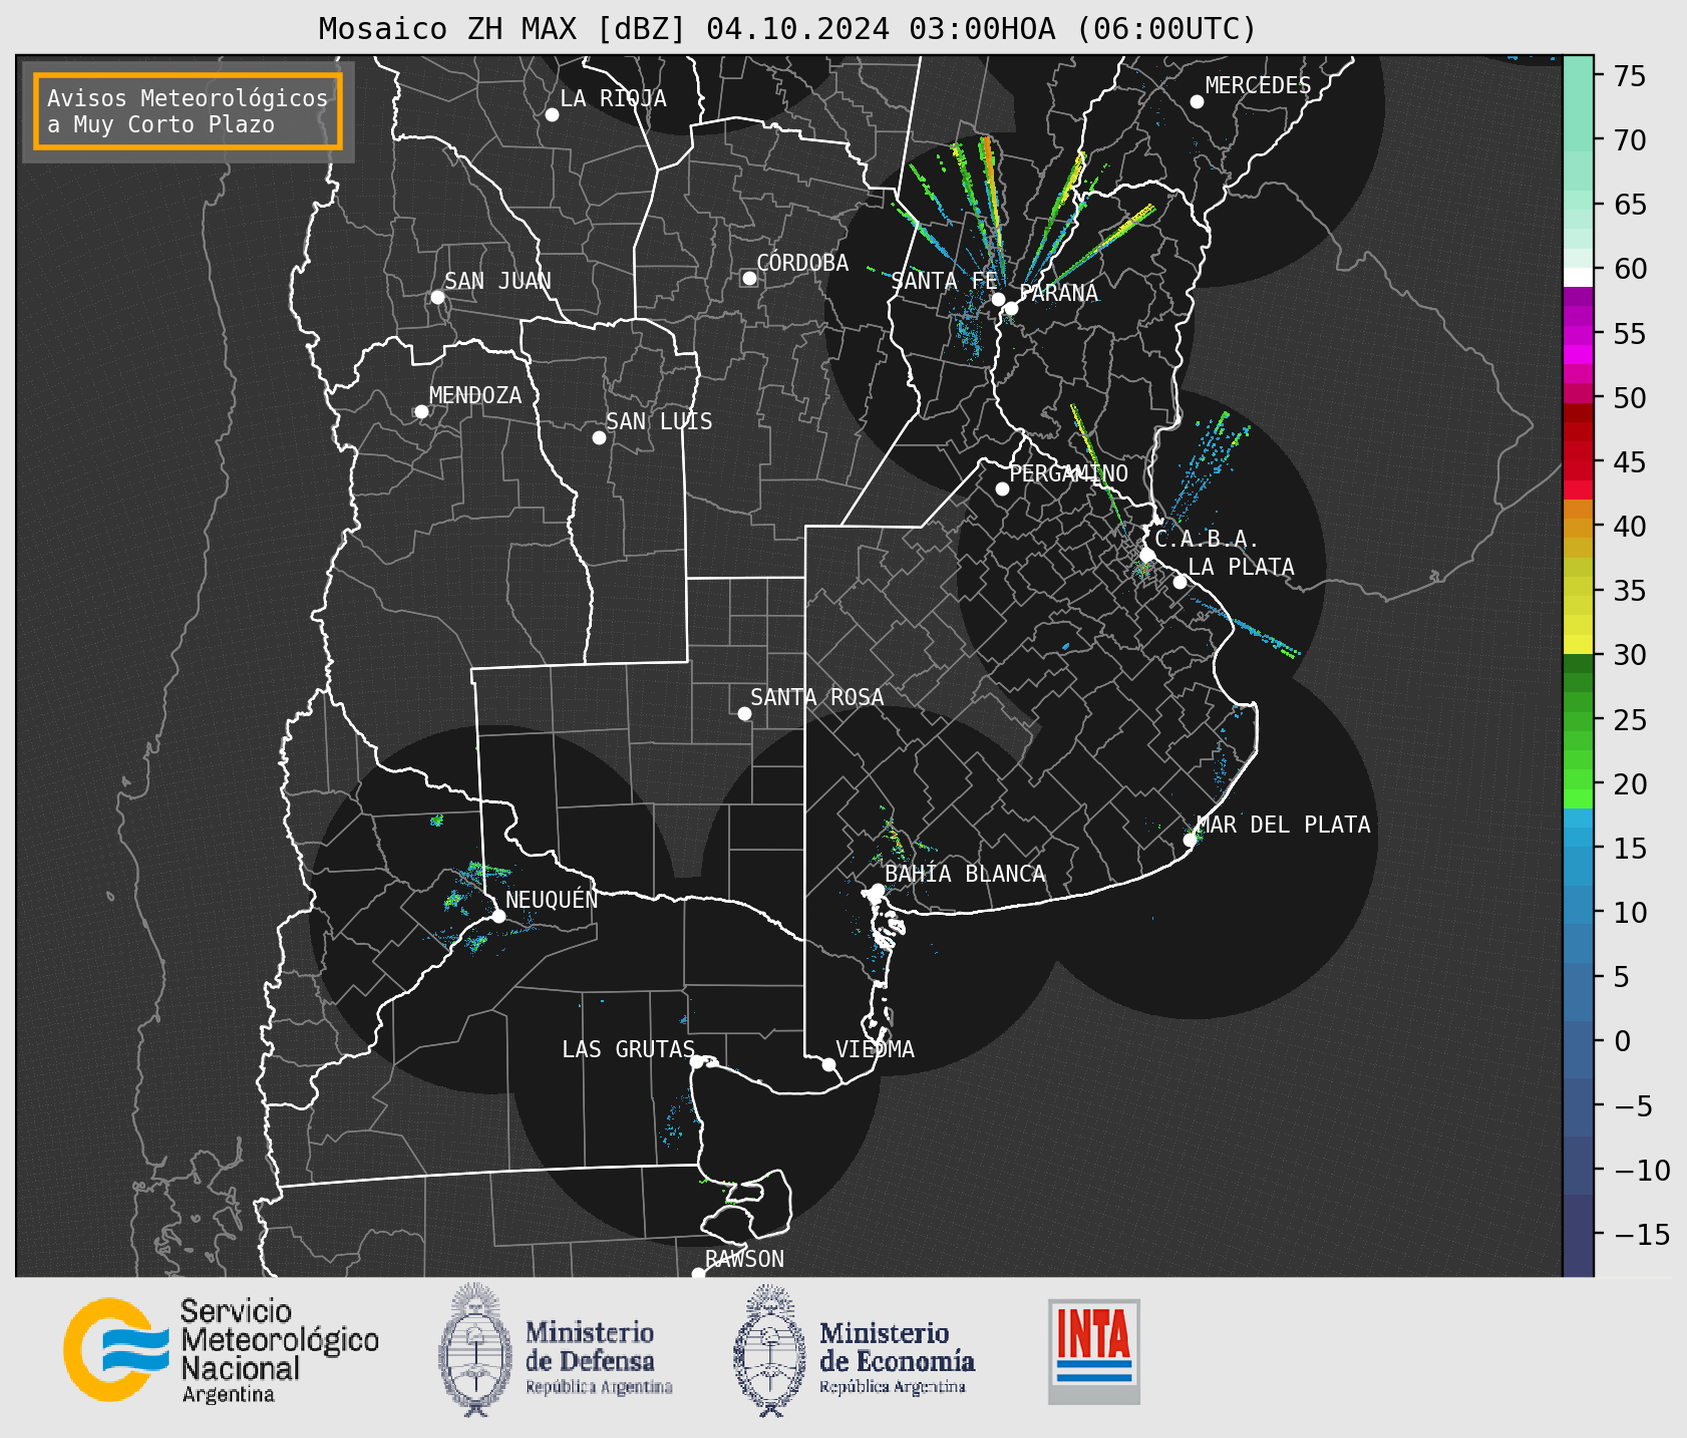Select the PERGAMINO city marker
This screenshot has width=1687, height=1438.
[x=1002, y=489]
